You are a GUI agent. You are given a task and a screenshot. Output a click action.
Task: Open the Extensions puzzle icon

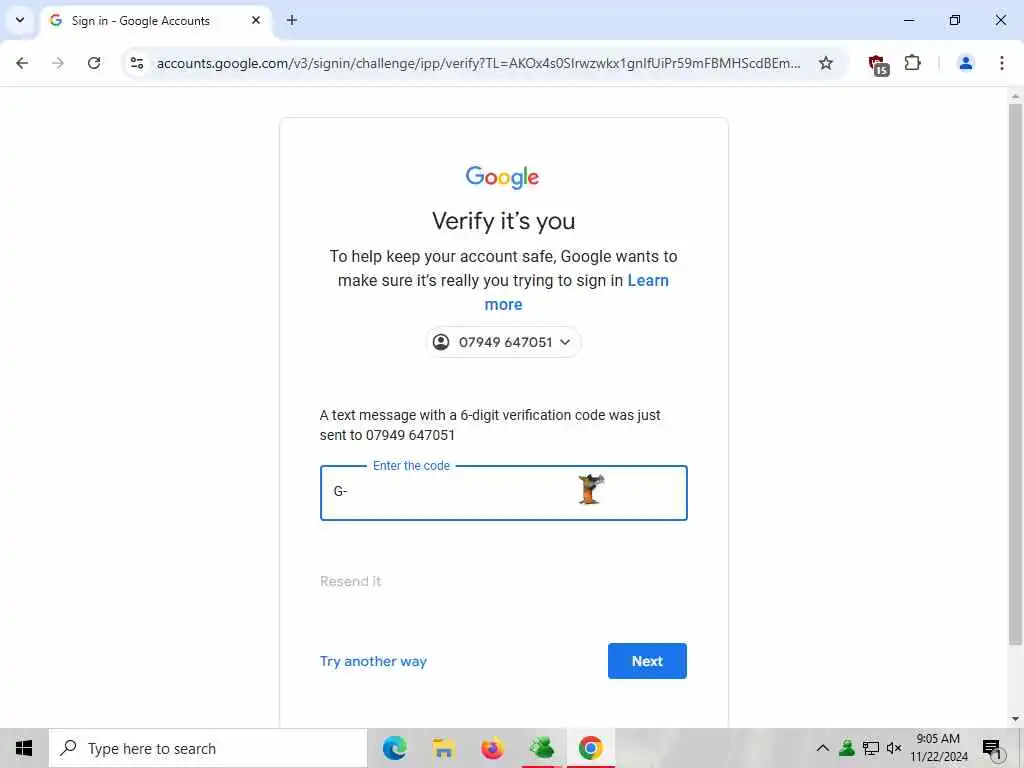coord(912,63)
